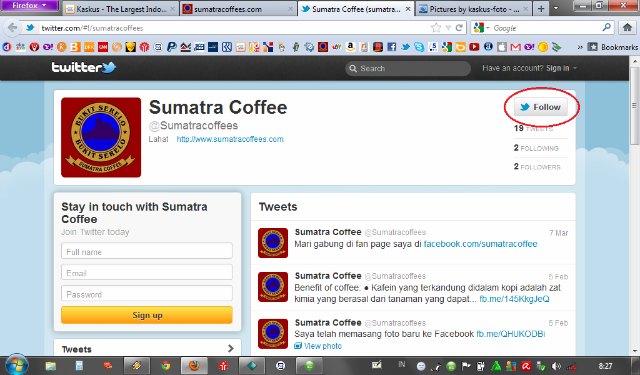Viewport: 640px width, 375px height.
Task: Open Windows Explorer from the taskbar
Action: pos(51,365)
